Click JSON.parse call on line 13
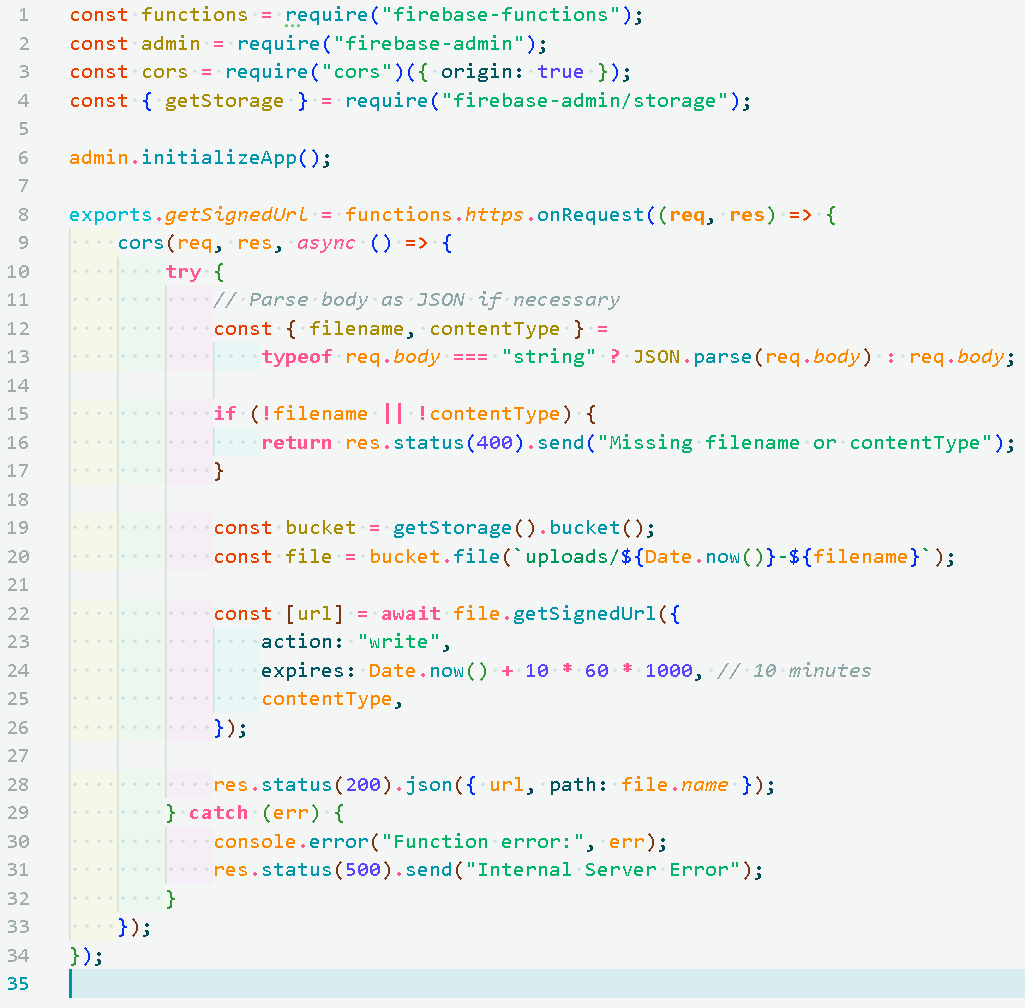This screenshot has width=1025, height=1008. click(x=752, y=357)
